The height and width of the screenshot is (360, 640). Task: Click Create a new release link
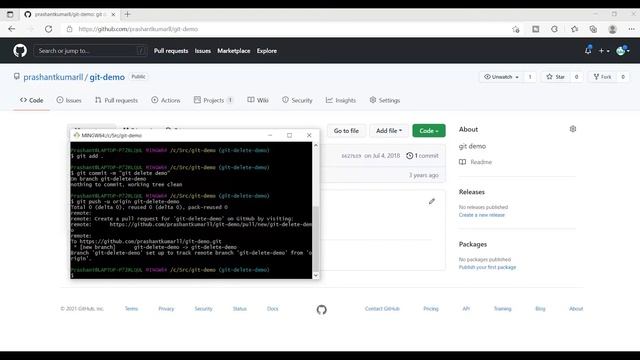coord(482,215)
